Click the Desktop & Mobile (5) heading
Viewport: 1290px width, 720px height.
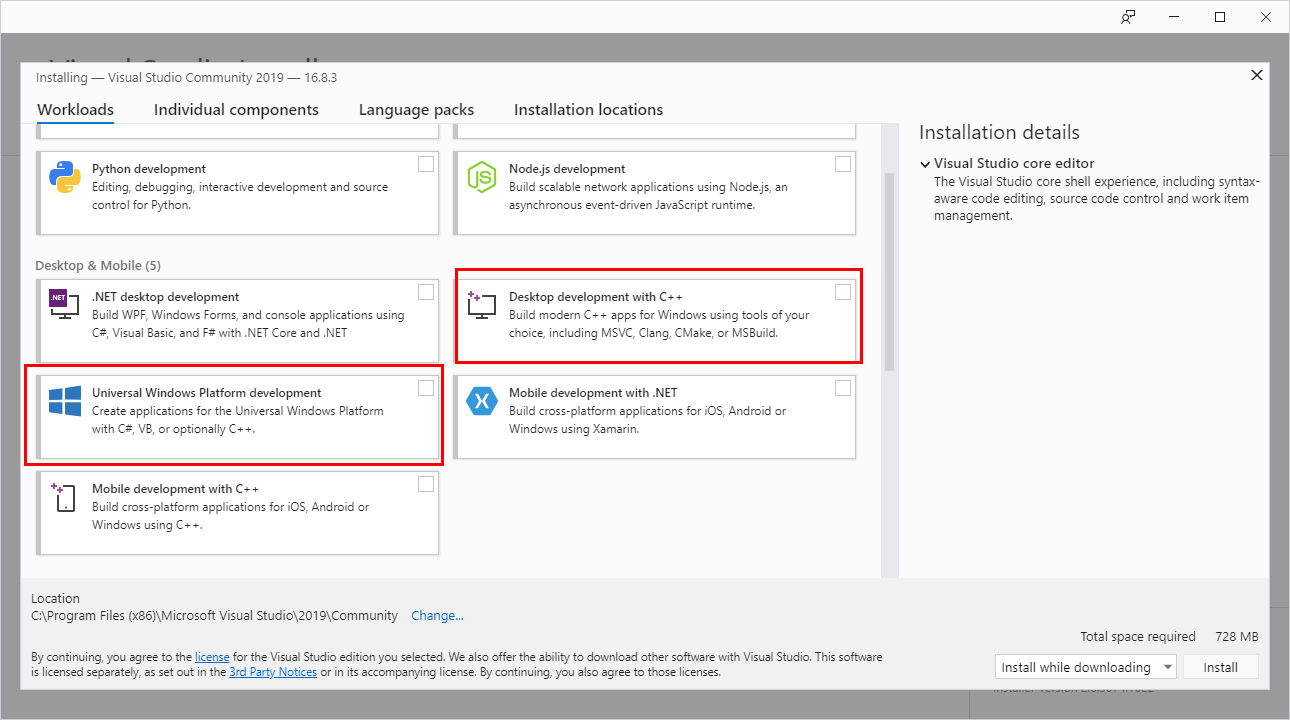coord(98,265)
